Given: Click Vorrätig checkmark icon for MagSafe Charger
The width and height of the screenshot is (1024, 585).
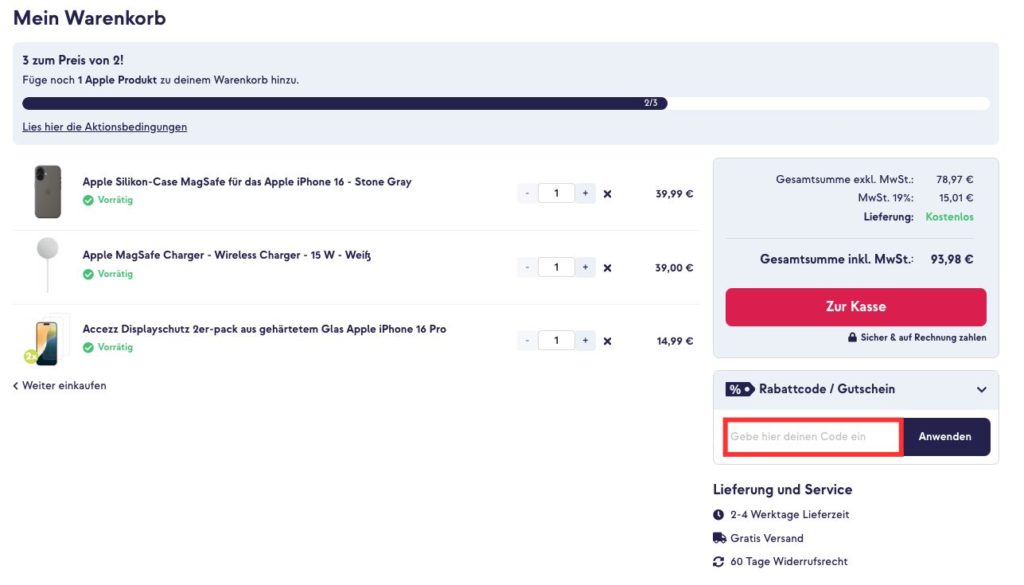Looking at the screenshot, I should click(88, 274).
